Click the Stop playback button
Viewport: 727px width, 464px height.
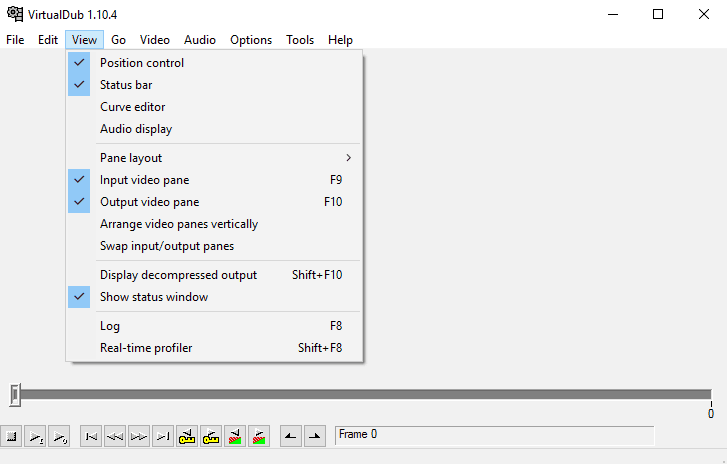click(11, 436)
